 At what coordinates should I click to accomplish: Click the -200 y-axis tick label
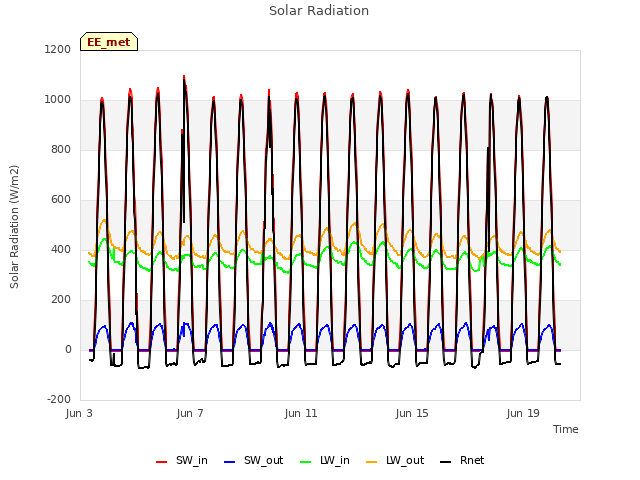(59, 399)
